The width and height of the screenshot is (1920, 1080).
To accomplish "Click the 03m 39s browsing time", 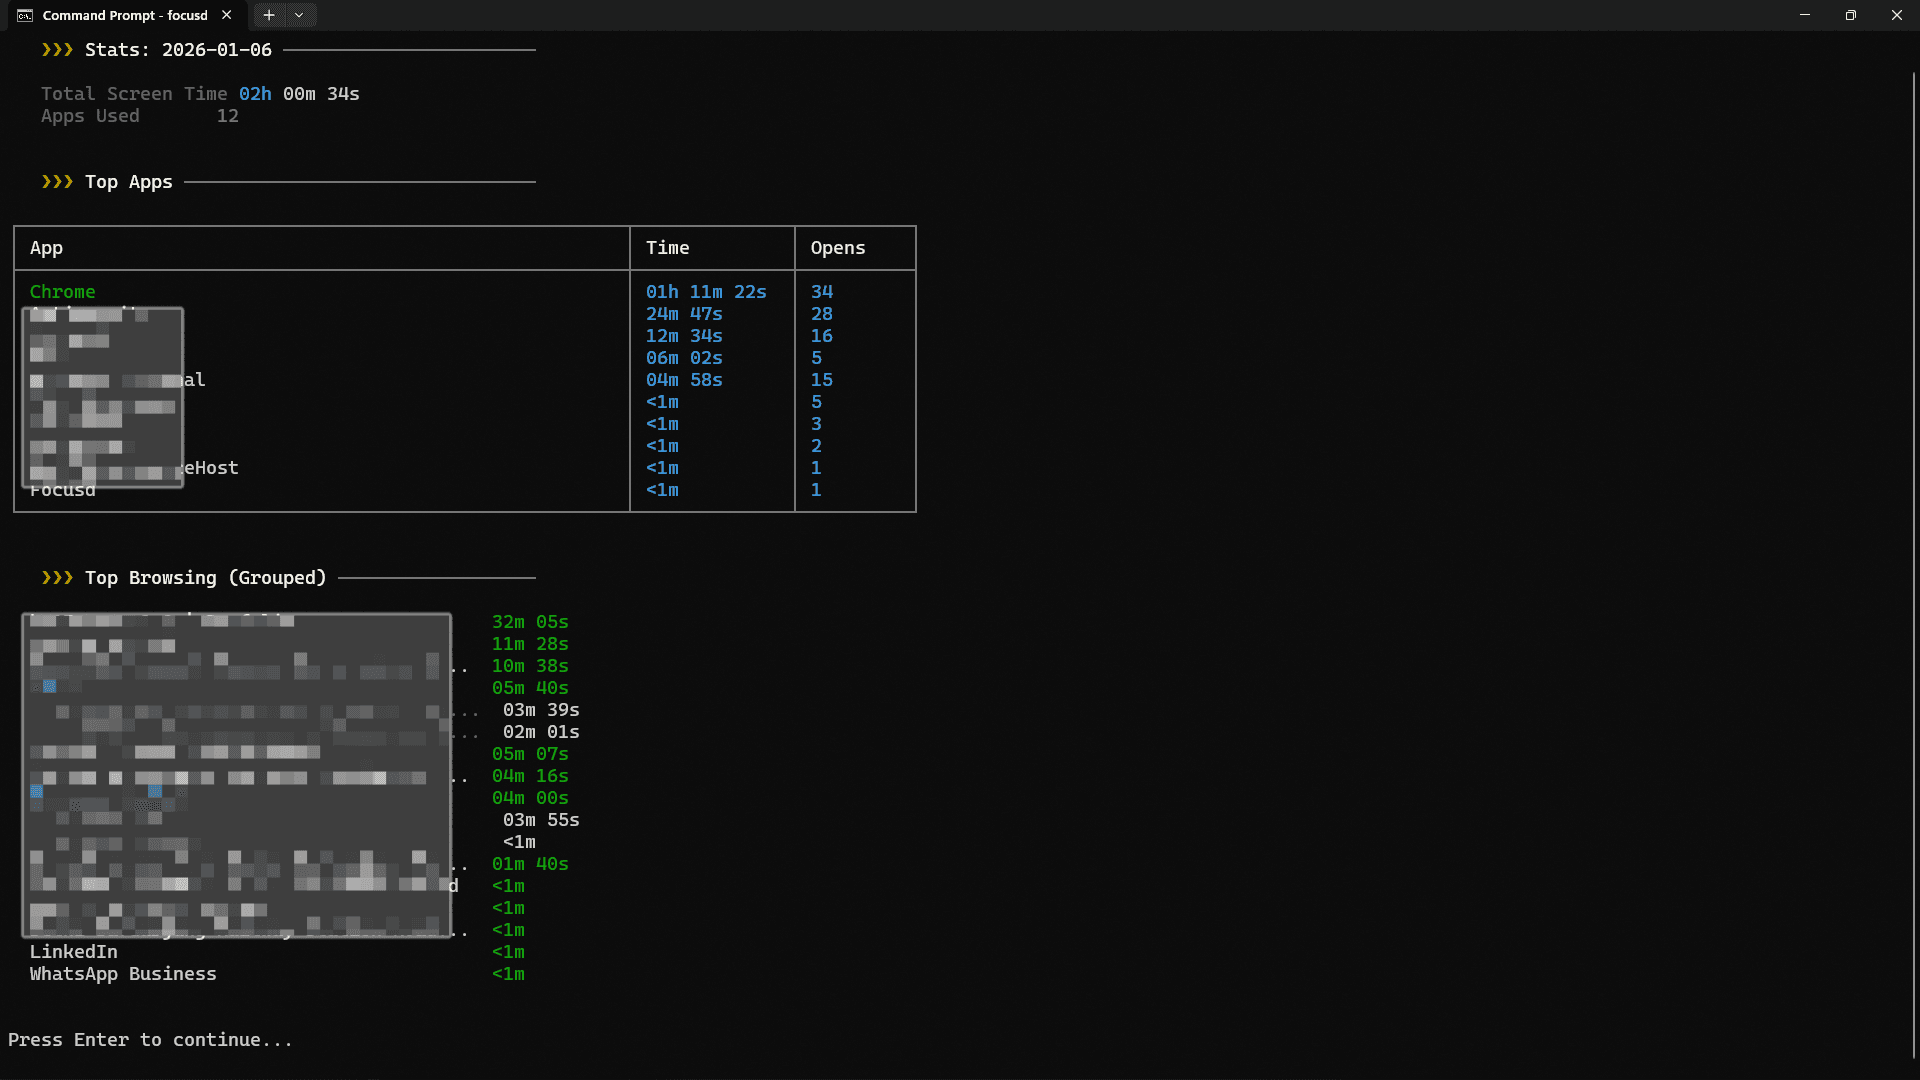I will (x=541, y=710).
